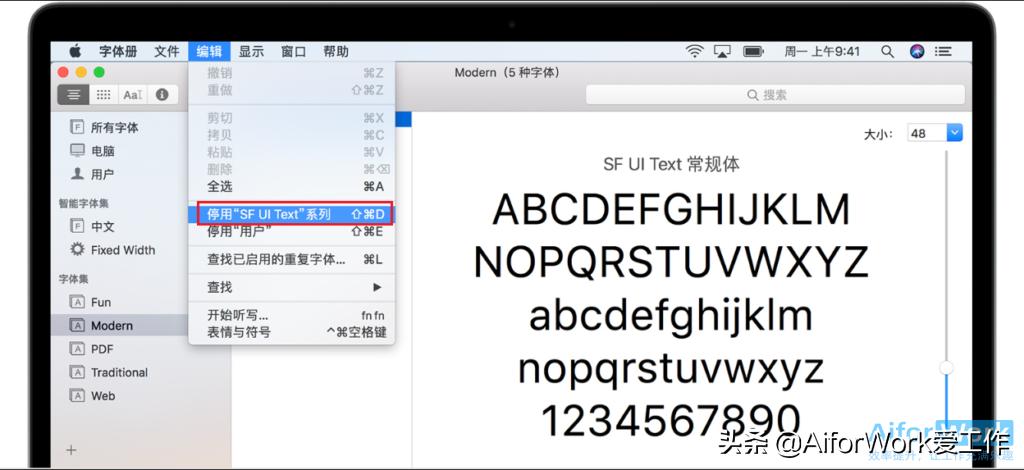Click the Web collection icon

coord(78,396)
